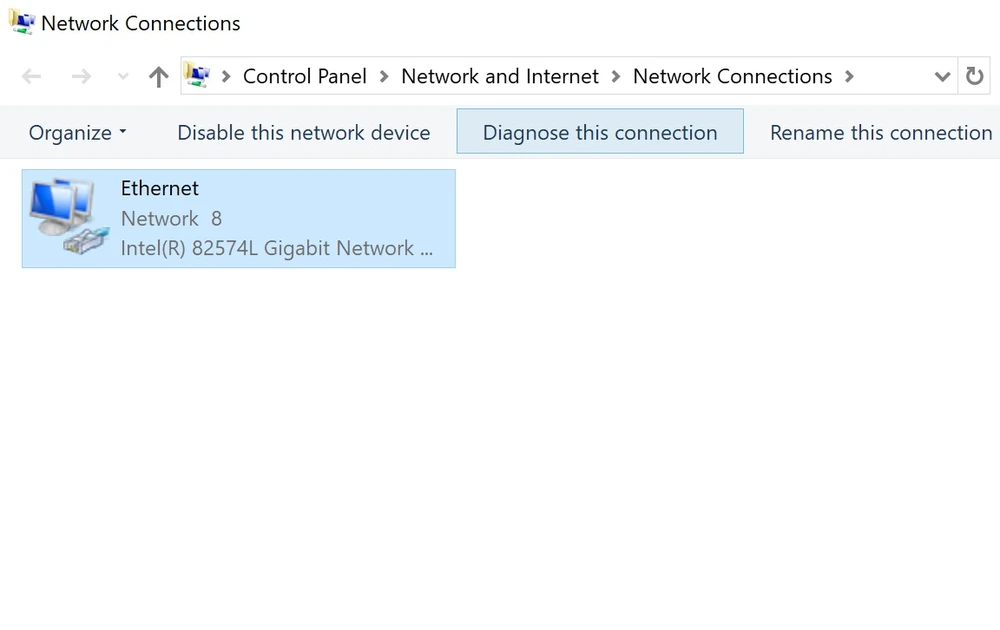The height and width of the screenshot is (630, 1000).
Task: Click the address bar location icon
Action: 198,76
